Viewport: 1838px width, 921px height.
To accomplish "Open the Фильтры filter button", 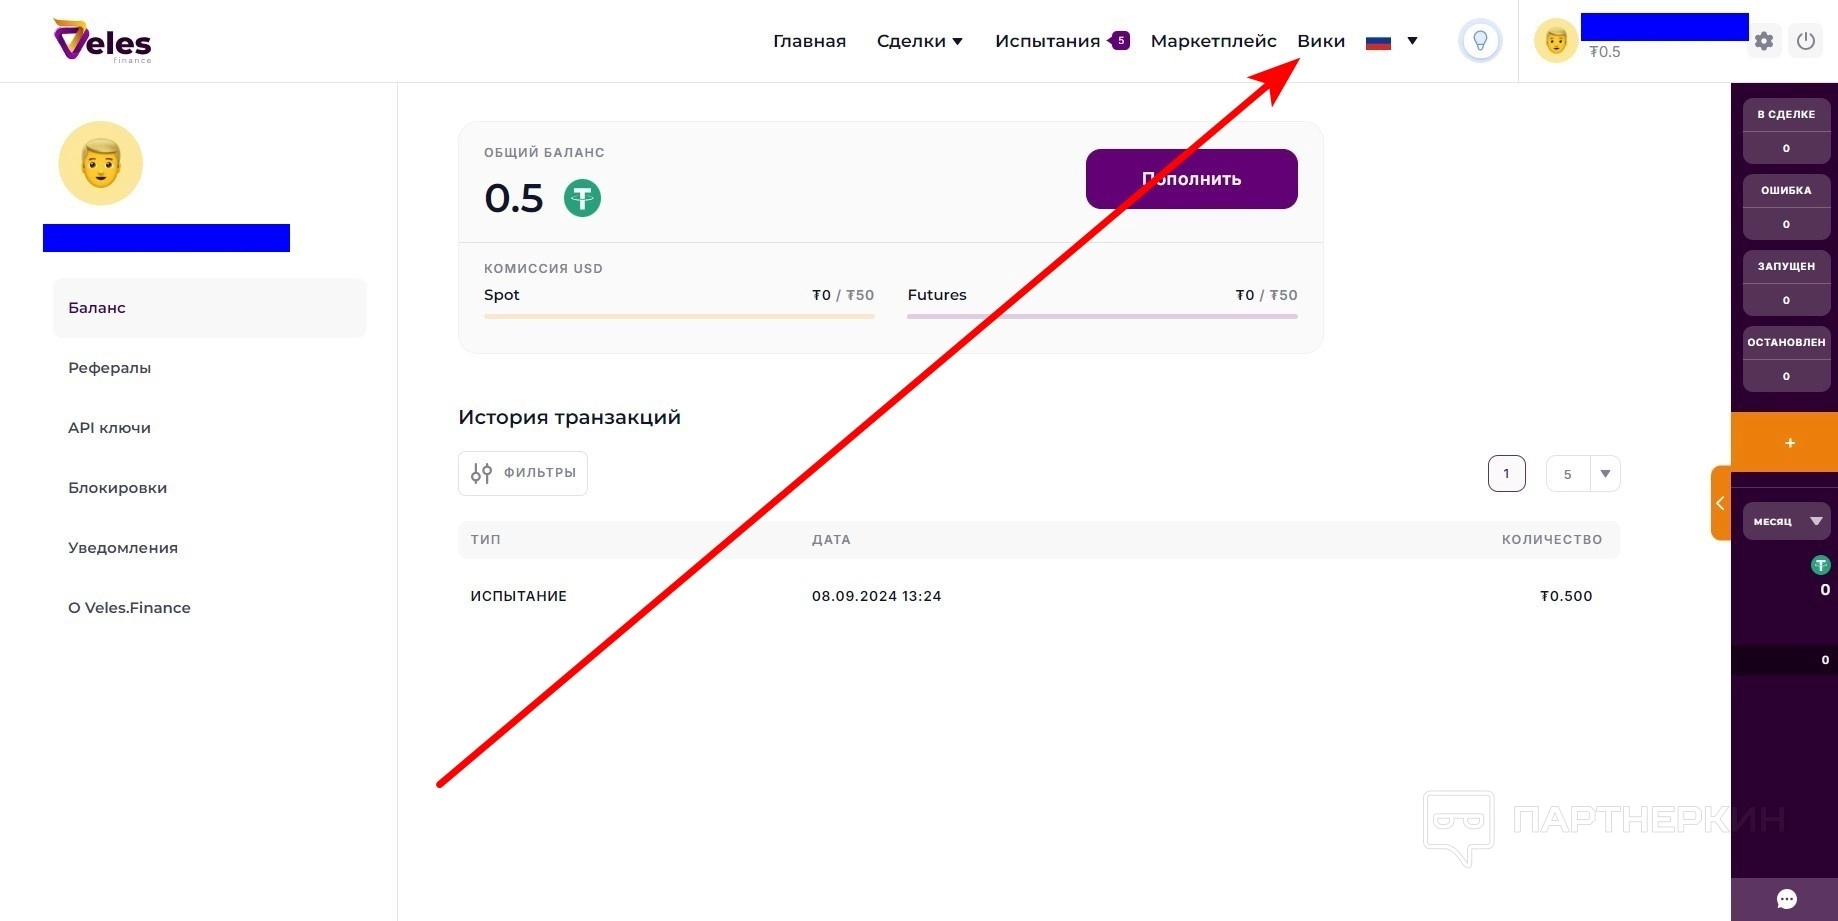I will tap(523, 473).
